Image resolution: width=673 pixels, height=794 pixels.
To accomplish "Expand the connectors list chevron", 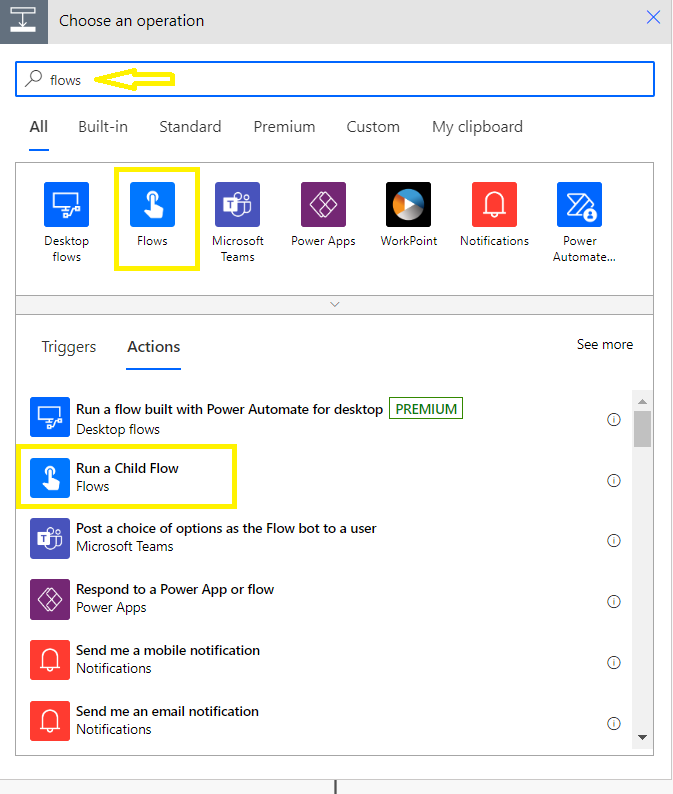I will (334, 304).
